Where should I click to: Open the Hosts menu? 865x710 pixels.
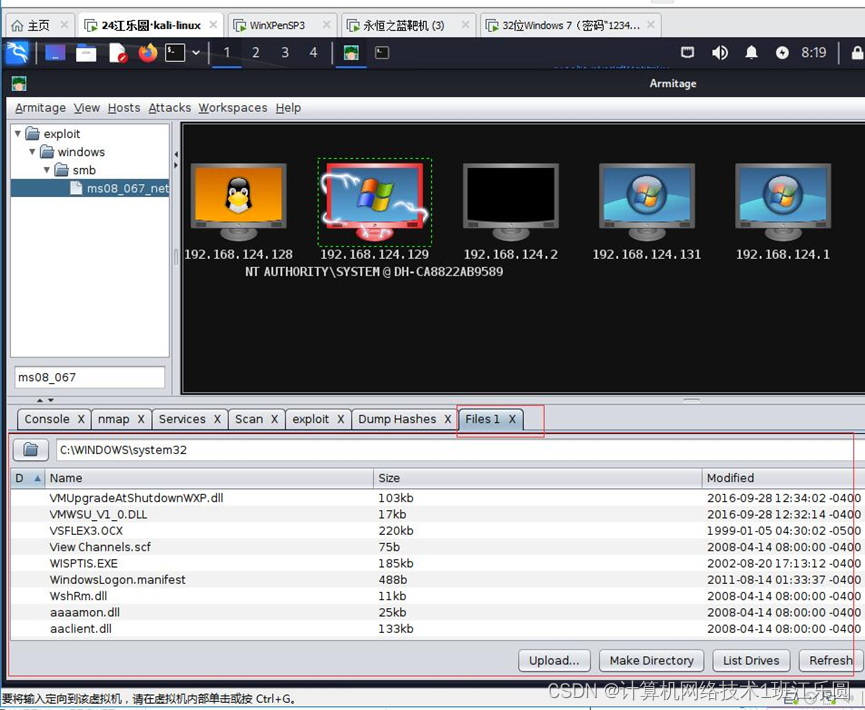(124, 108)
